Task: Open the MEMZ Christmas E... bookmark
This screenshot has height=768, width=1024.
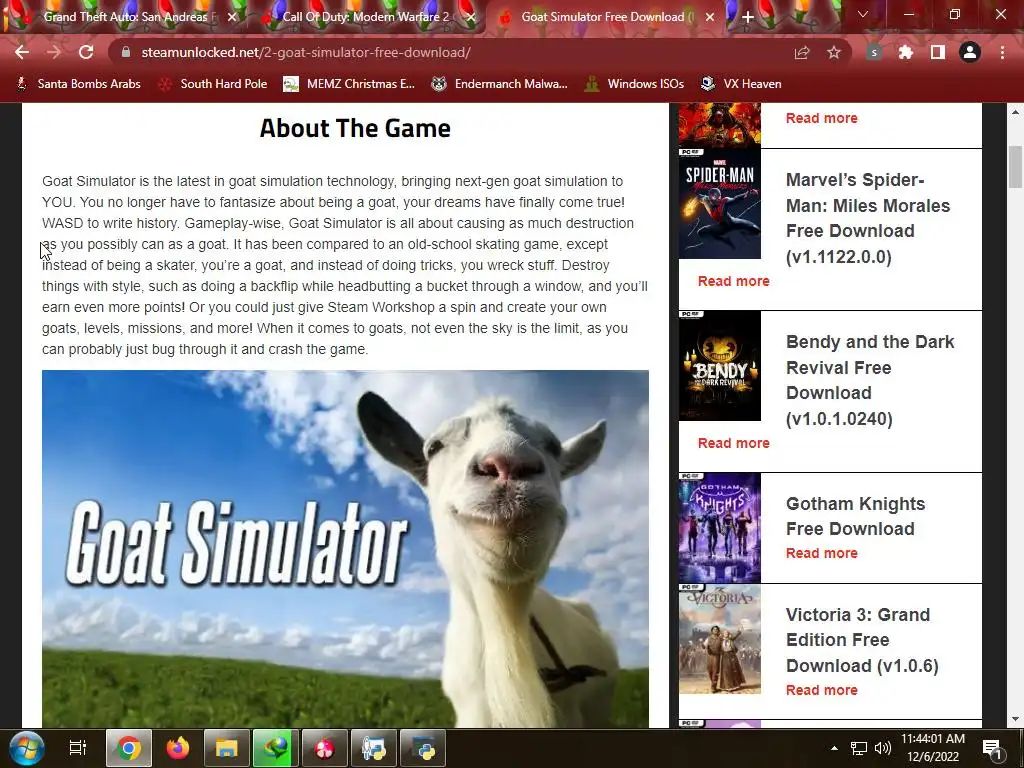Action: 349,84
